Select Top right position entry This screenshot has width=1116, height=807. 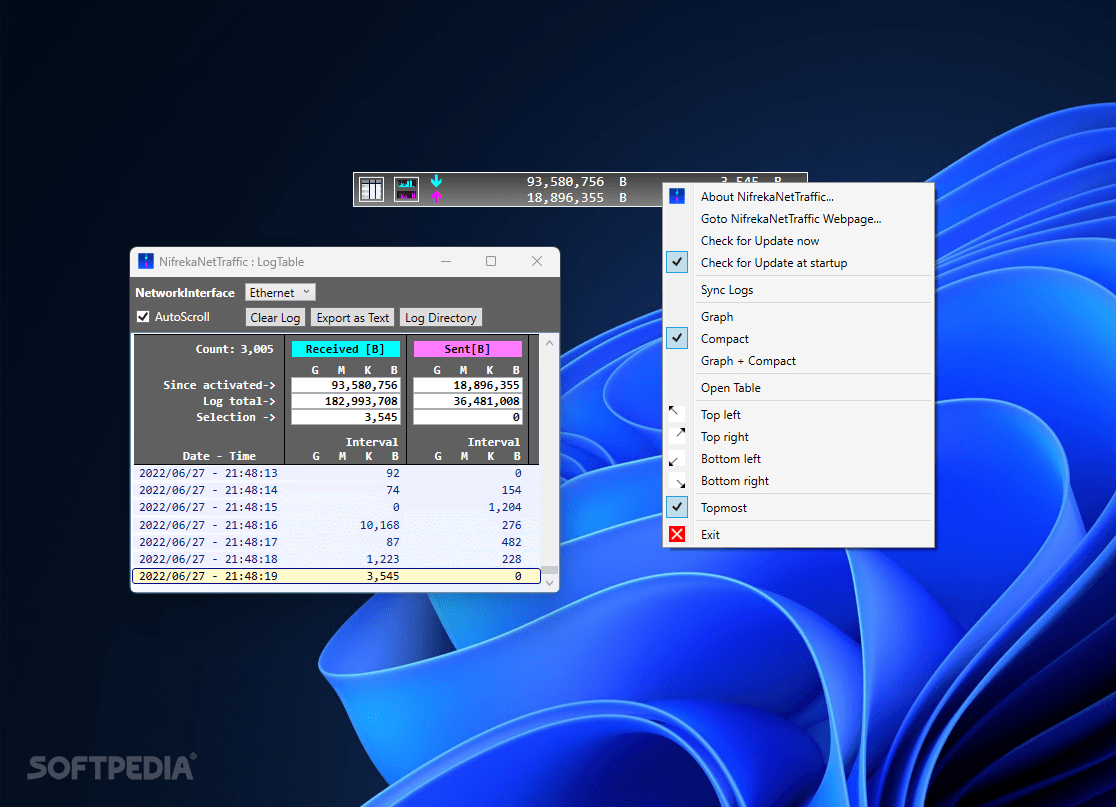pos(725,438)
